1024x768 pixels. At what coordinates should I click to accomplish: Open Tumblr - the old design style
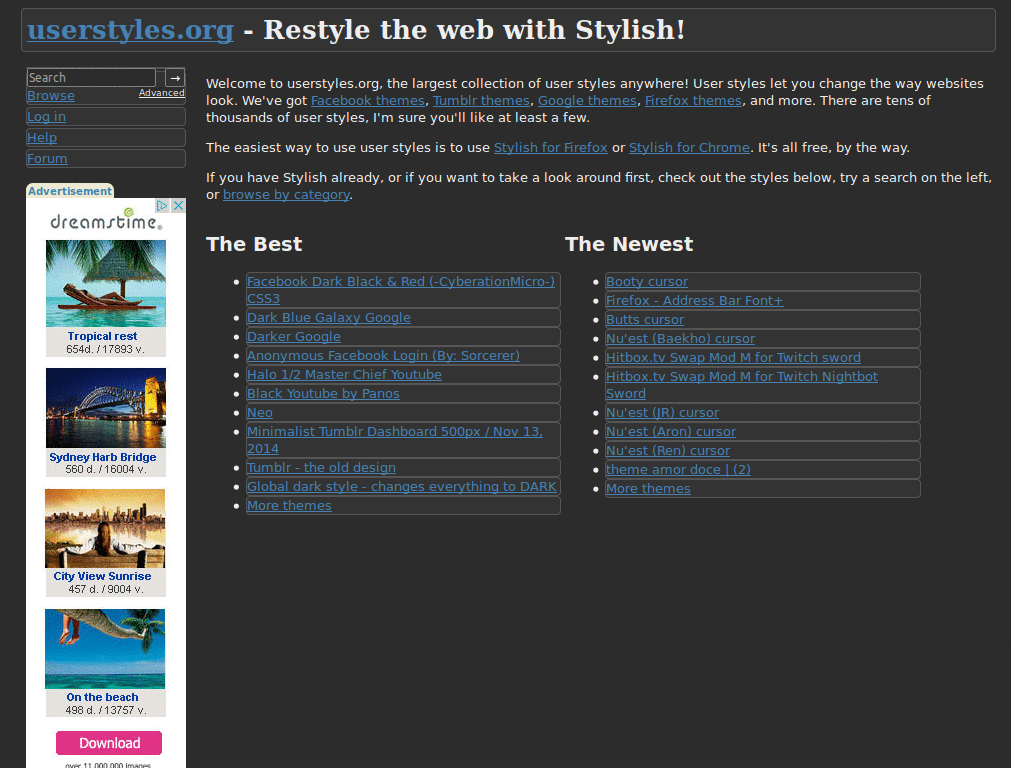tap(321, 468)
